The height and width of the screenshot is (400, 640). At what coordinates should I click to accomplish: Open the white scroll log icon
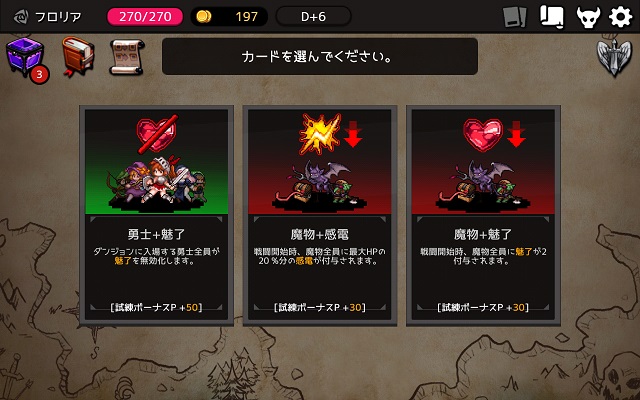(x=552, y=17)
